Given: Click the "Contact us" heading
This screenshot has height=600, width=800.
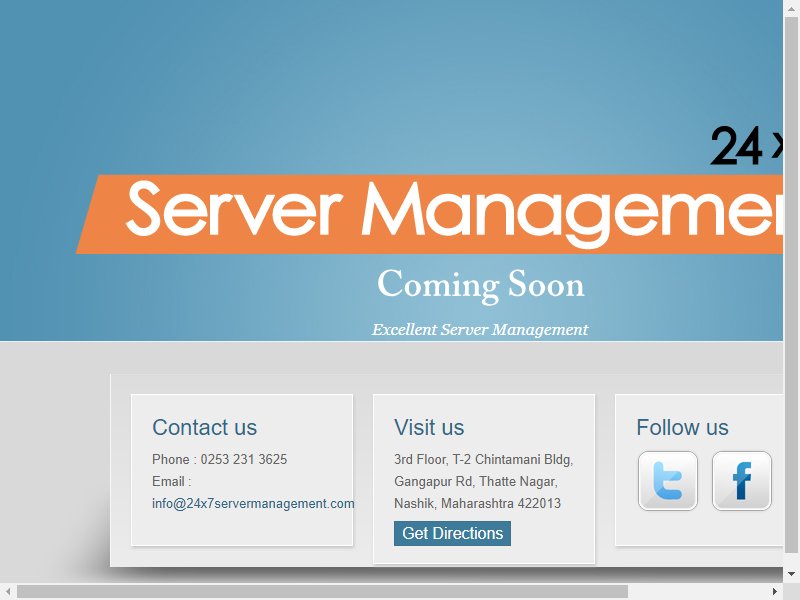Looking at the screenshot, I should [204, 428].
